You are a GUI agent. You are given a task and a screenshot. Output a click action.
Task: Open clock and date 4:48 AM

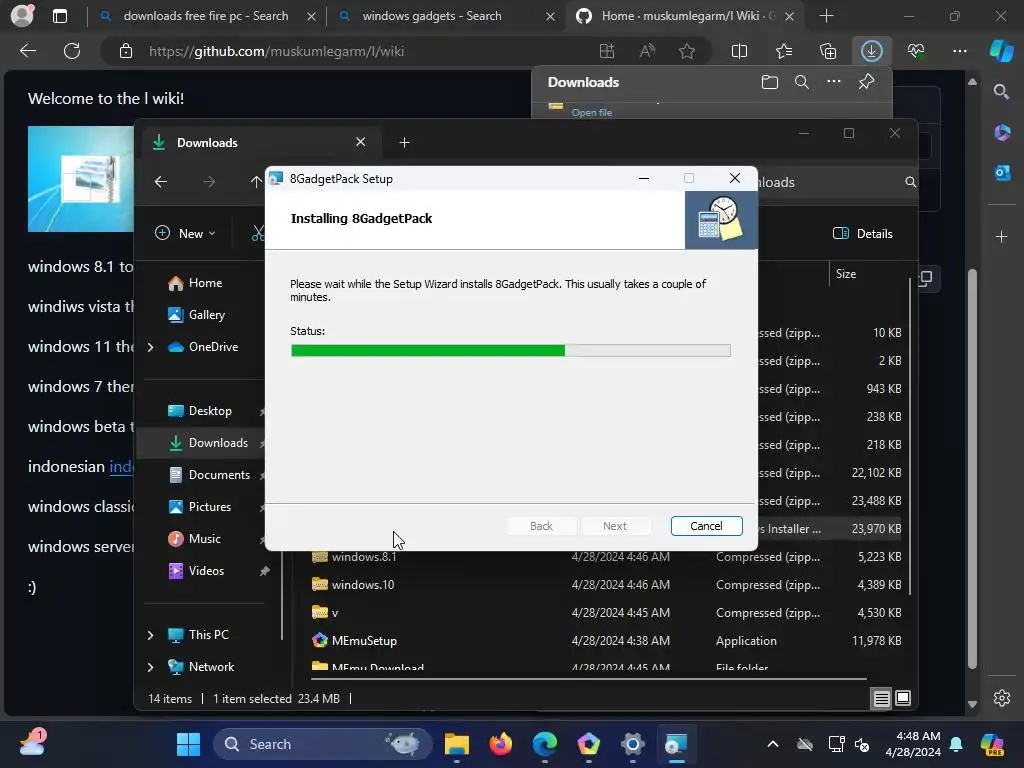click(x=912, y=744)
